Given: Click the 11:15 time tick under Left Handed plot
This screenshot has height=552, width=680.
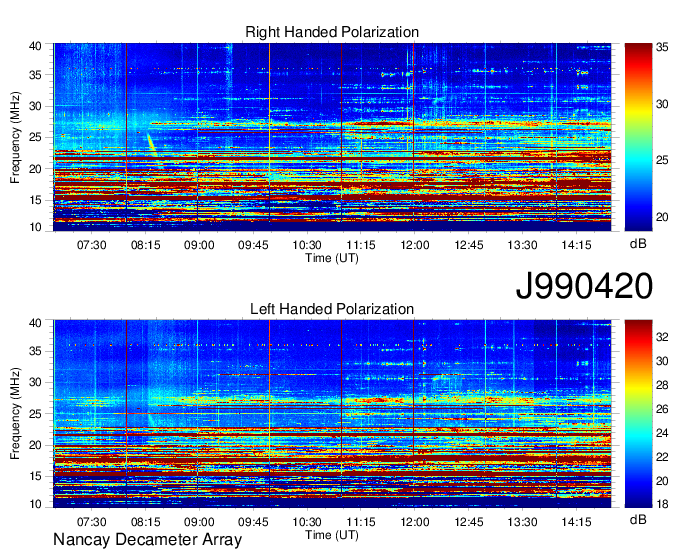Looking at the screenshot, I should (361, 522).
